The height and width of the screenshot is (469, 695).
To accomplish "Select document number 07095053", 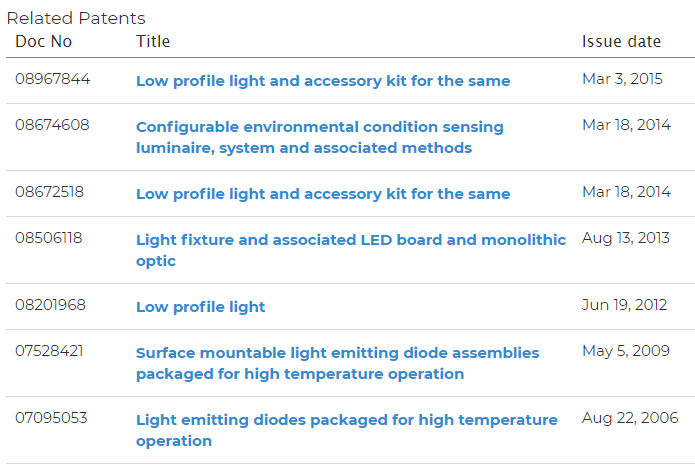I will 51,418.
